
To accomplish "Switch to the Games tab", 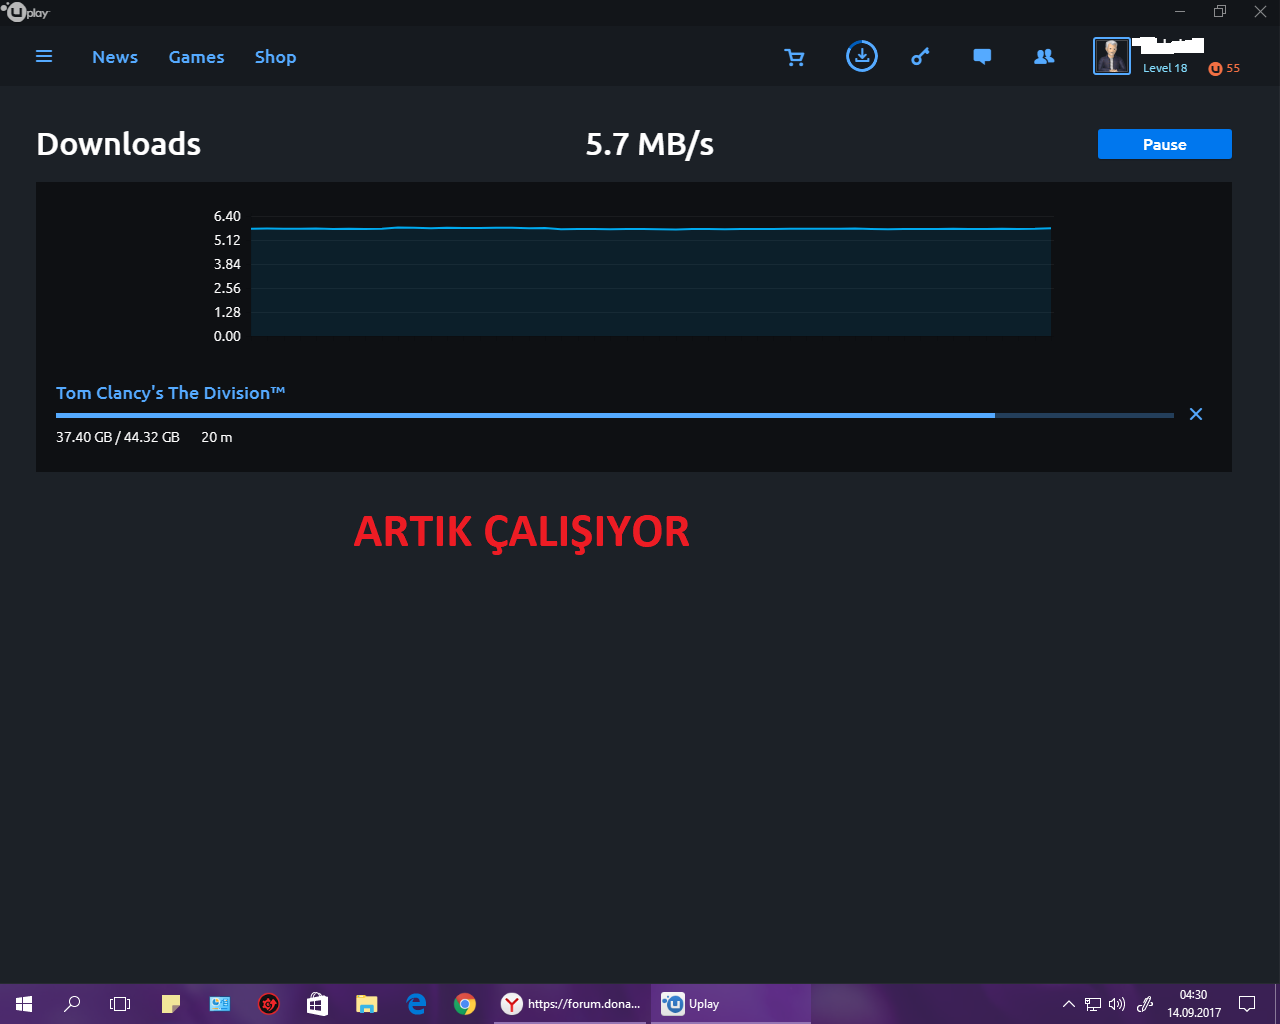I will pyautogui.click(x=196, y=57).
